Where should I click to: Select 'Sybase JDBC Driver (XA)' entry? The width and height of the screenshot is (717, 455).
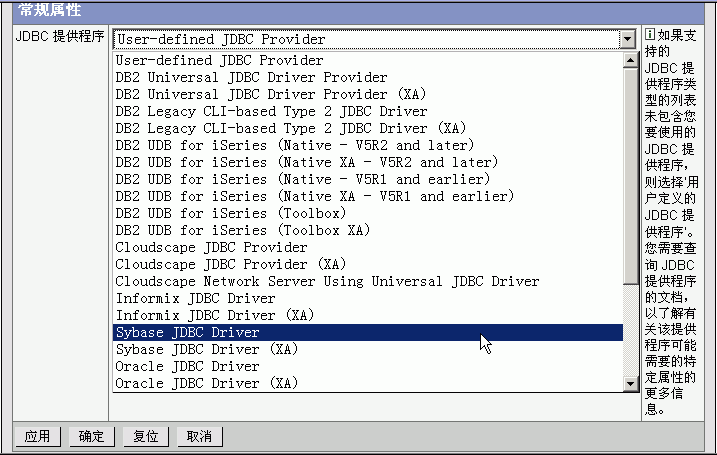point(368,349)
